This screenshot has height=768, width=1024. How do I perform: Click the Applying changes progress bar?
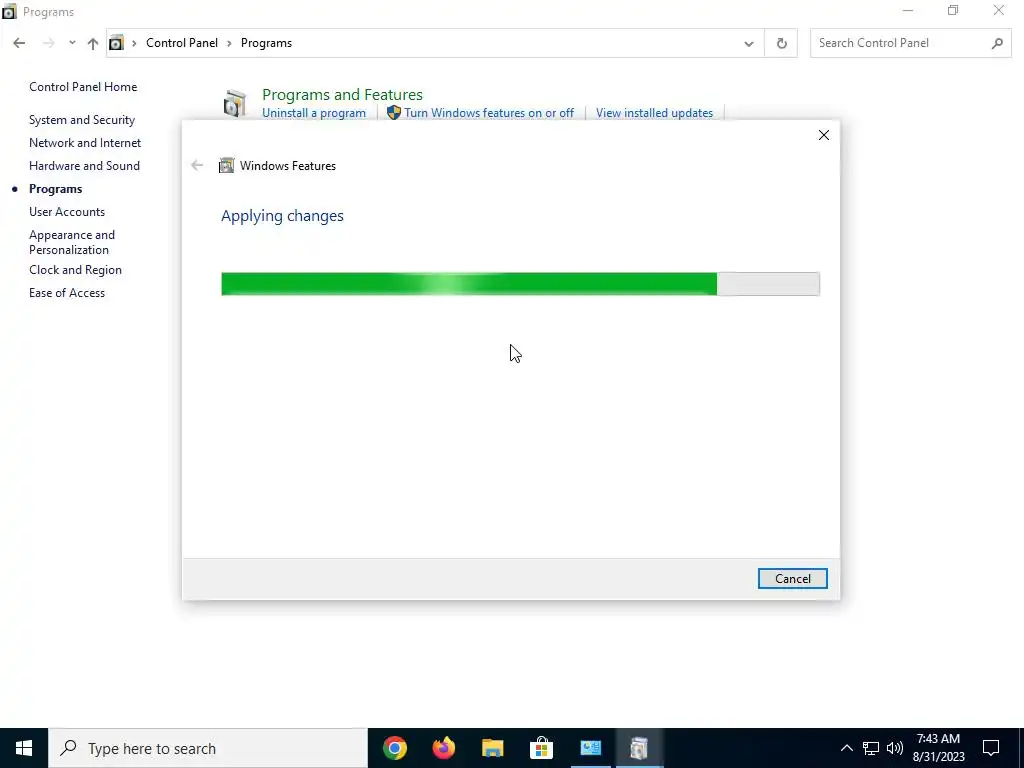[520, 284]
